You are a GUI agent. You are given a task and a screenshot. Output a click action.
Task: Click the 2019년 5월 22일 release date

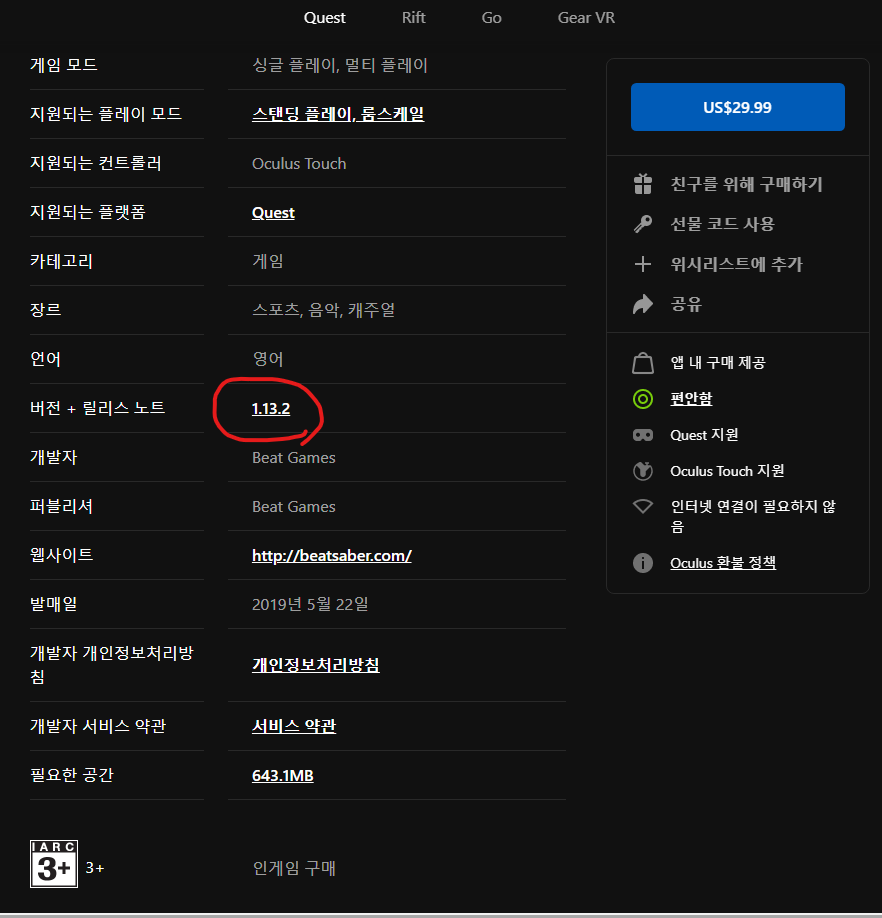coord(310,604)
